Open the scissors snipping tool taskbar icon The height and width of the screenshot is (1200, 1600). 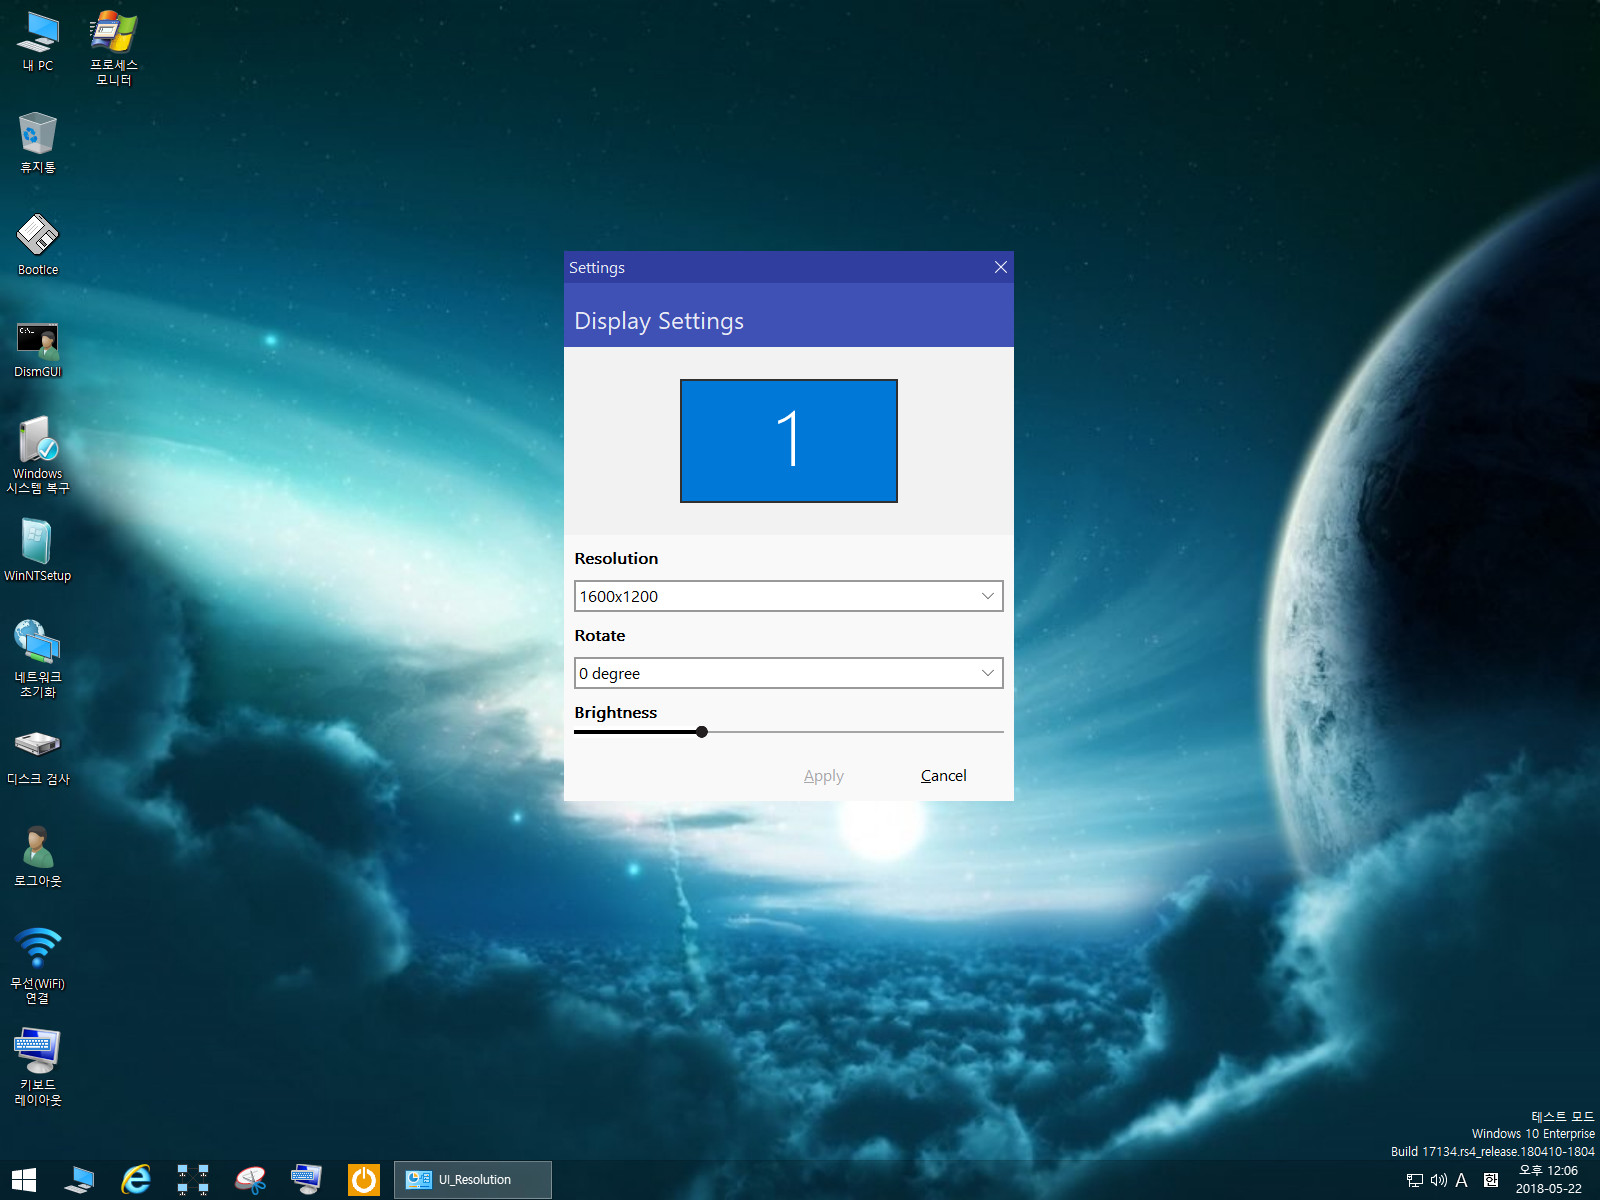tap(250, 1180)
